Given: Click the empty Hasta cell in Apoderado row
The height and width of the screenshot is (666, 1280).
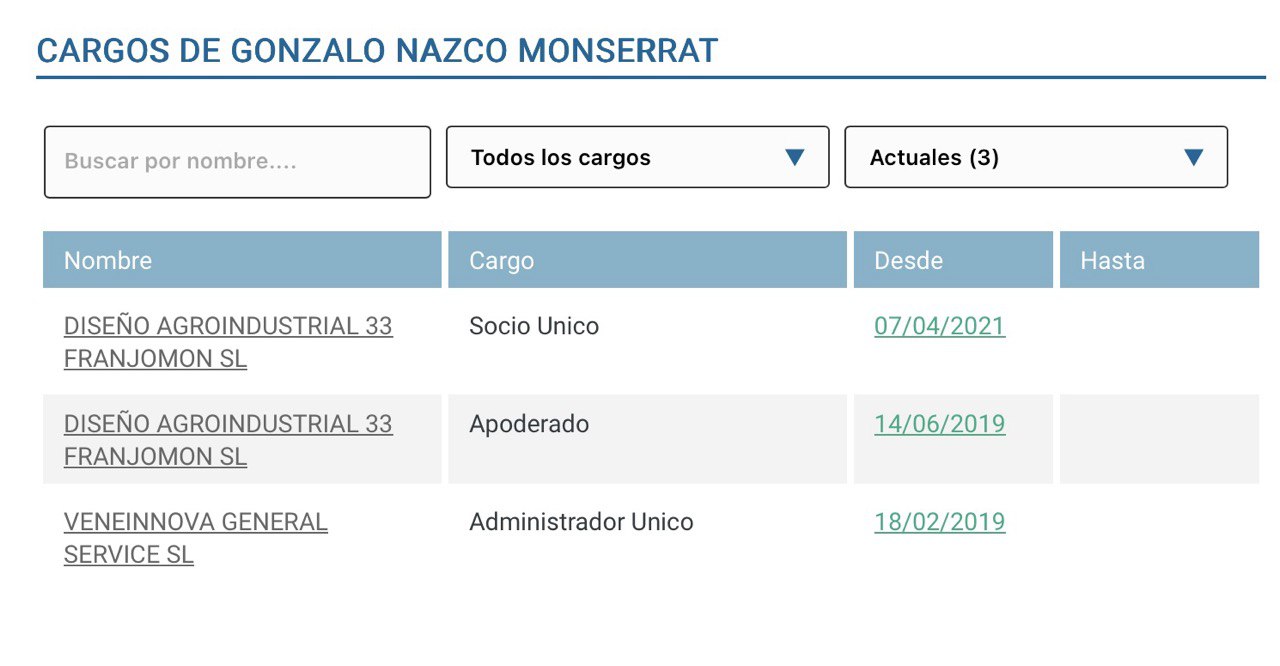Looking at the screenshot, I should point(1158,439).
